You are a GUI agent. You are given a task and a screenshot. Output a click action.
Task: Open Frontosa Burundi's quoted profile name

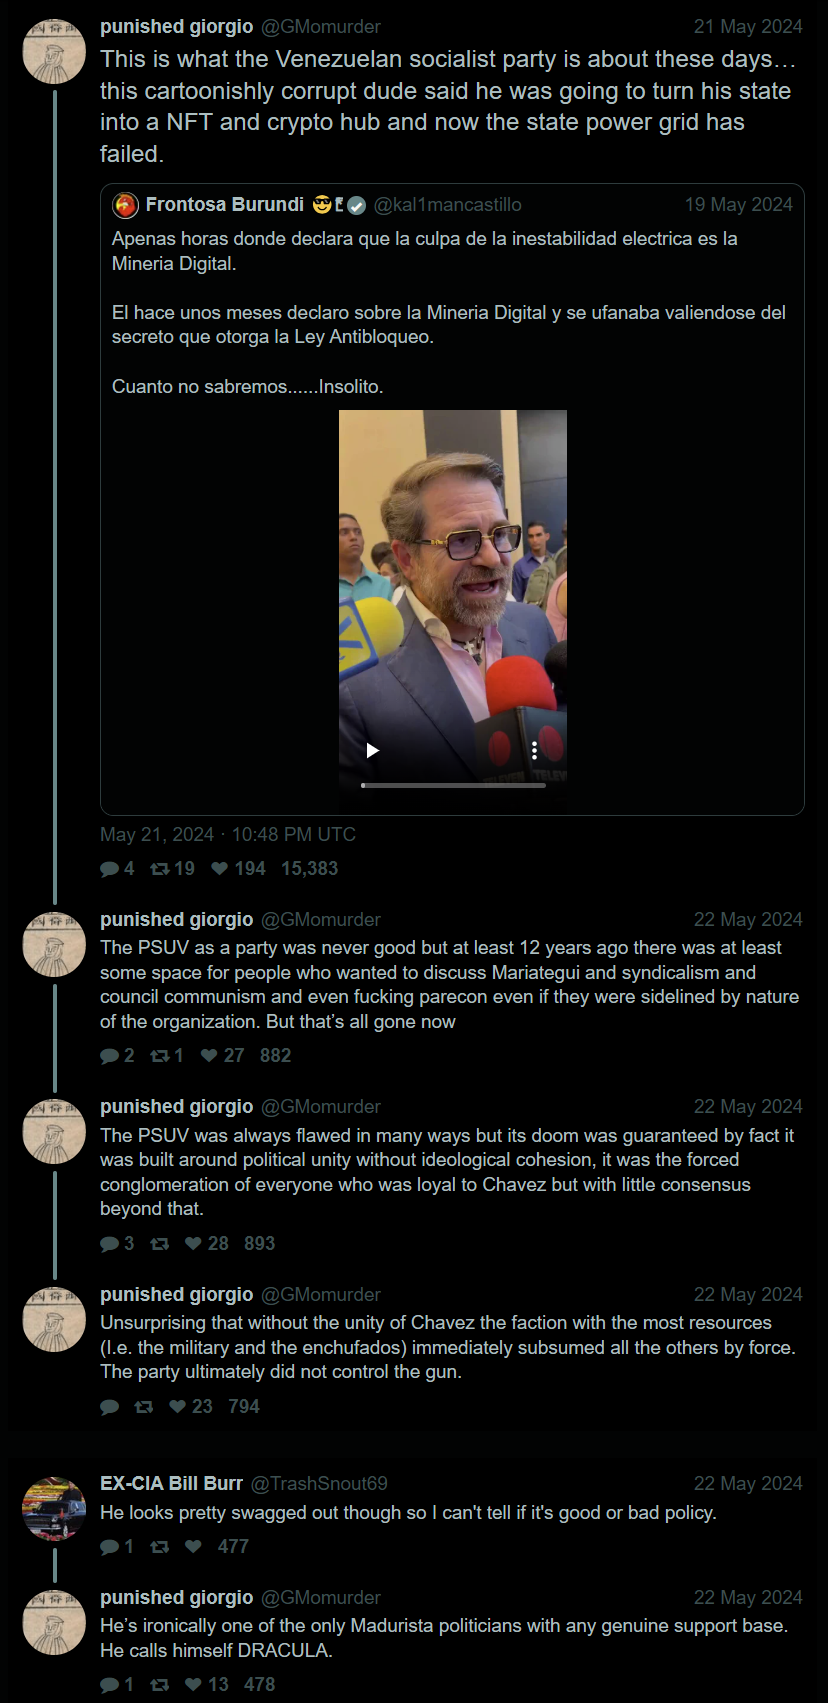point(225,205)
